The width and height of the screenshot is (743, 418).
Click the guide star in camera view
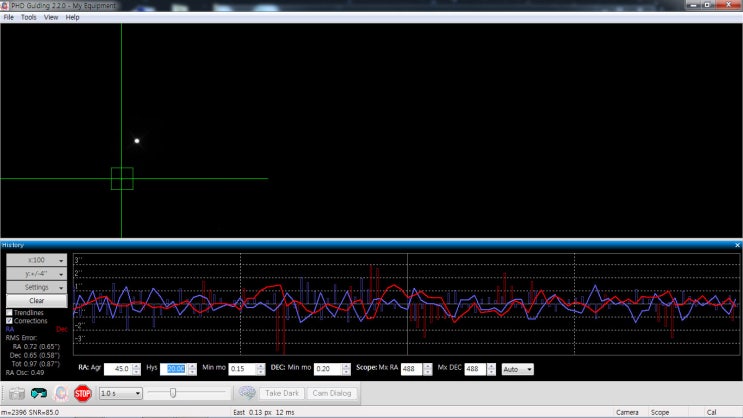(x=137, y=141)
